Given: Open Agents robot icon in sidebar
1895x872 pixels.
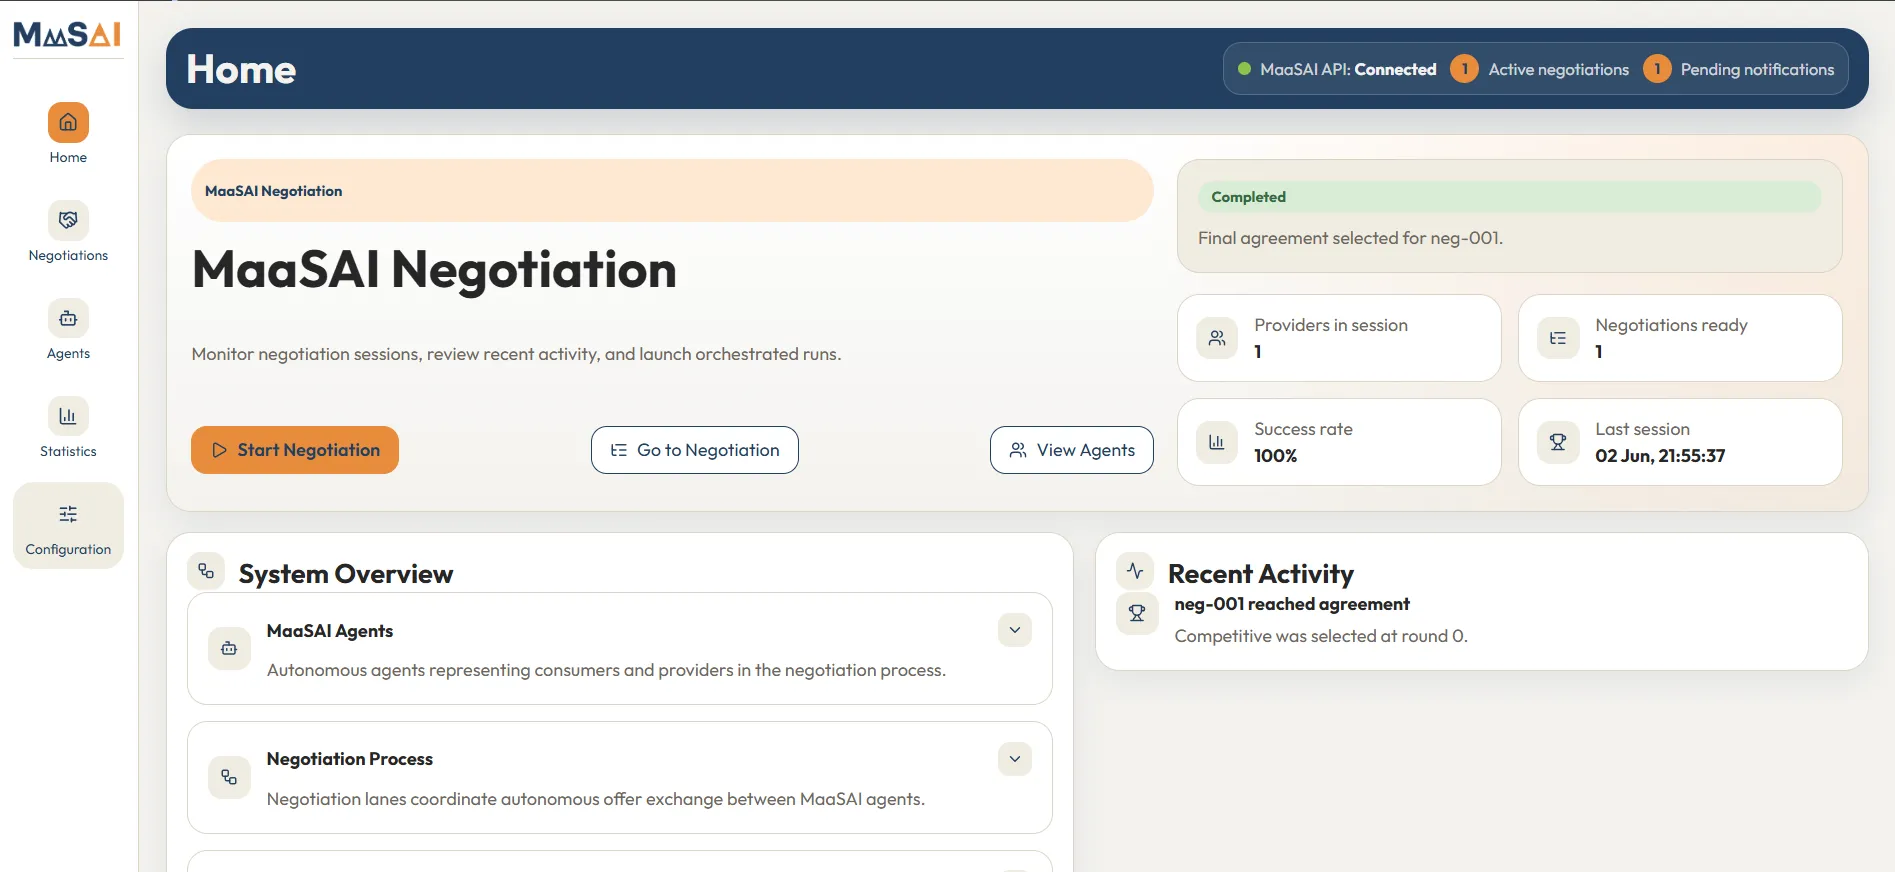Looking at the screenshot, I should click(x=68, y=318).
